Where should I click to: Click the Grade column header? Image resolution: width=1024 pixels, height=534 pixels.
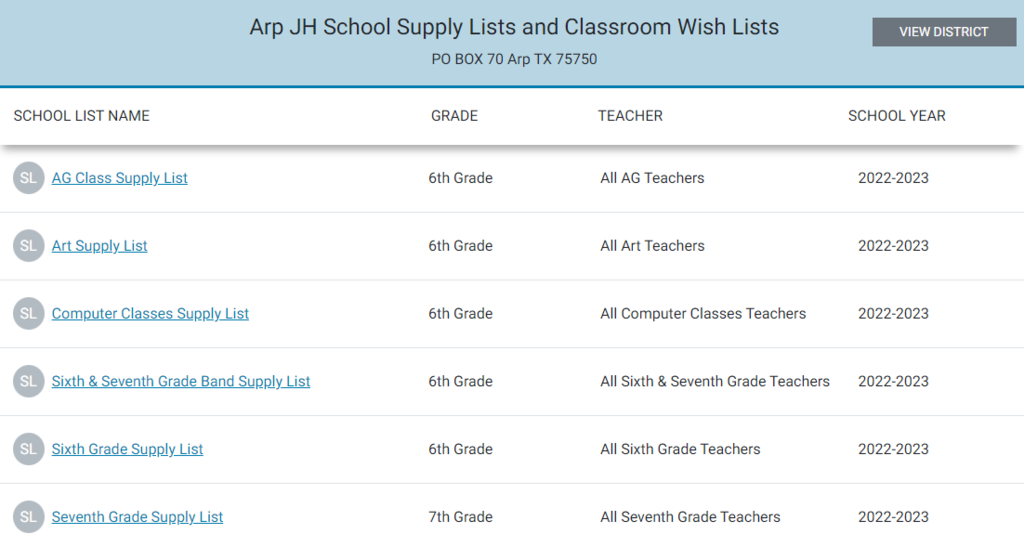pos(455,116)
